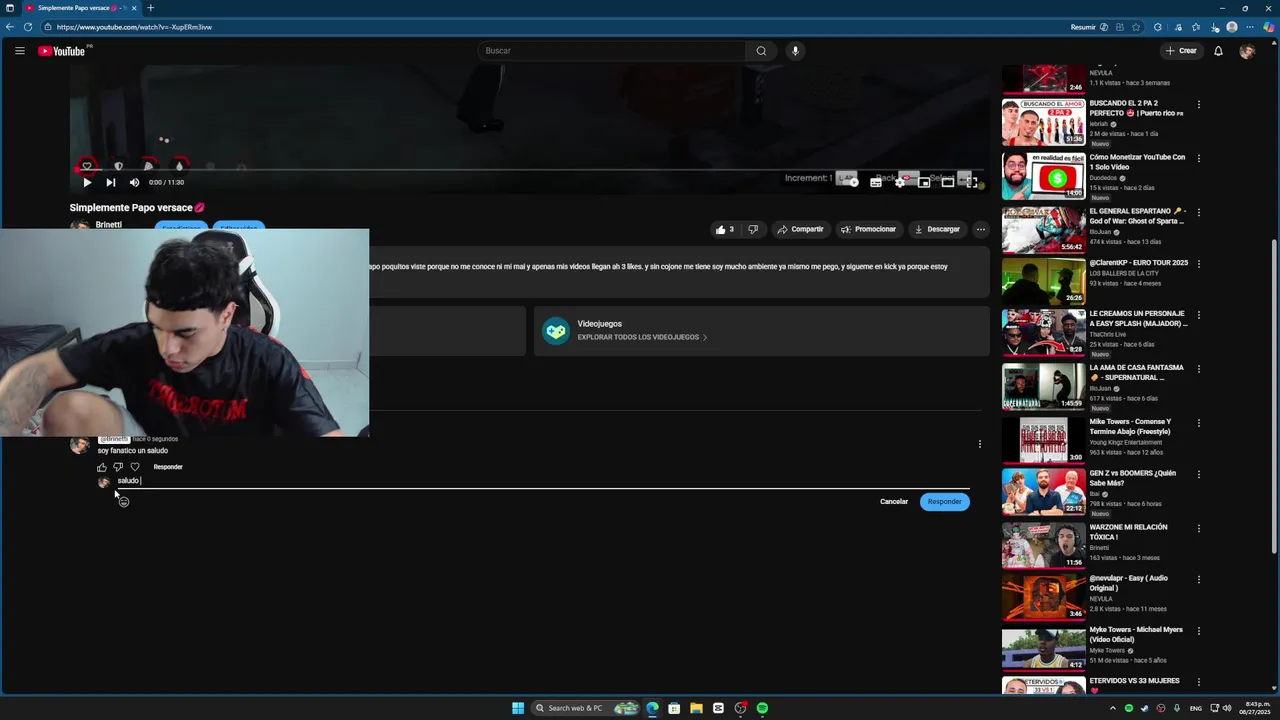Open Spotify from the taskbar
The width and height of the screenshot is (1280, 720).
point(762,708)
